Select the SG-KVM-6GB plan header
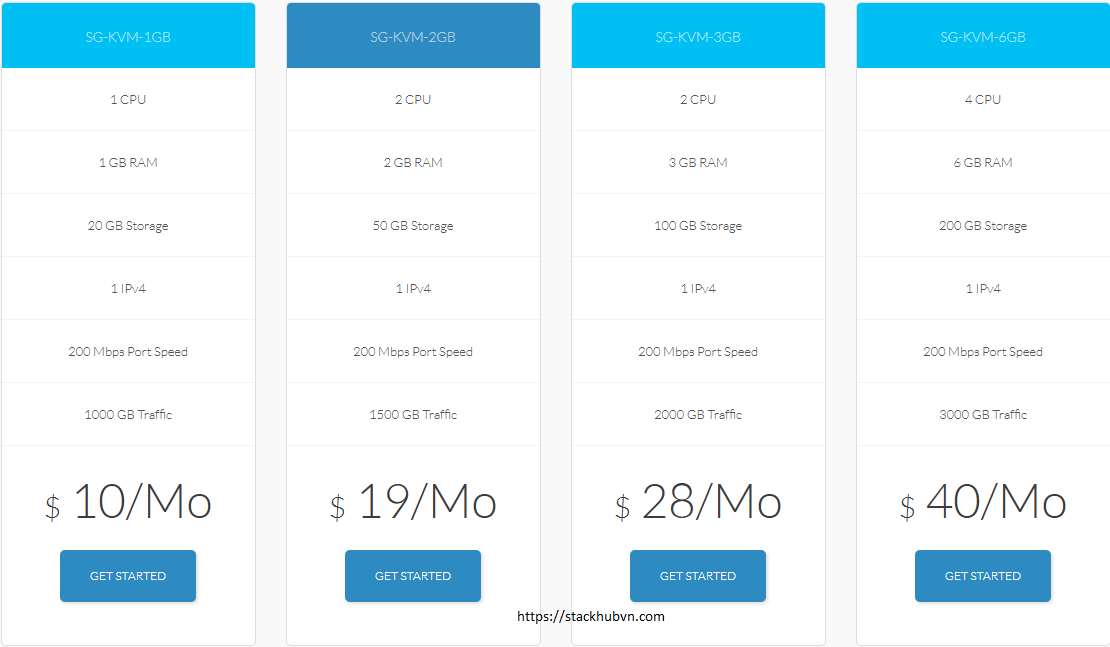 coord(983,37)
